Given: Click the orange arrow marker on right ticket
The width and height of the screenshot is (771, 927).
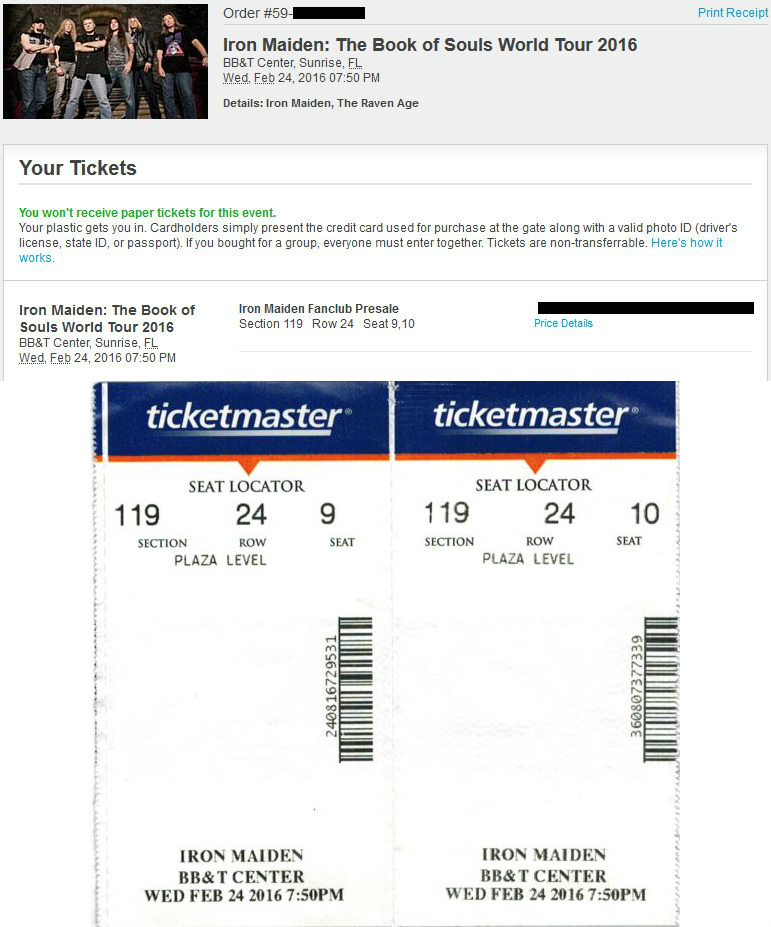Looking at the screenshot, I should (535, 465).
